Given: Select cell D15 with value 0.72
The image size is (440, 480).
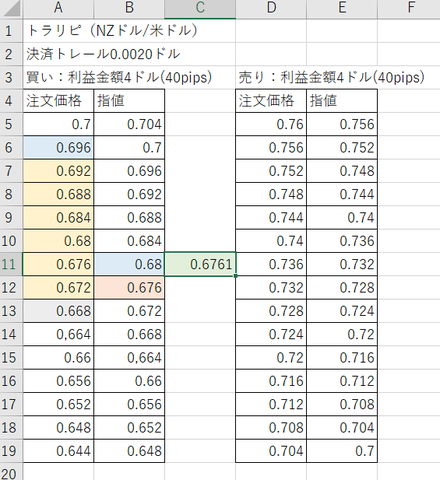Looking at the screenshot, I should click(x=271, y=357).
